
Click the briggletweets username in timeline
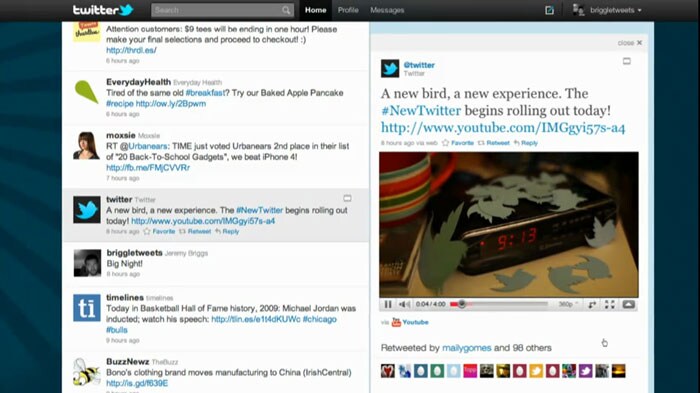coord(134,253)
